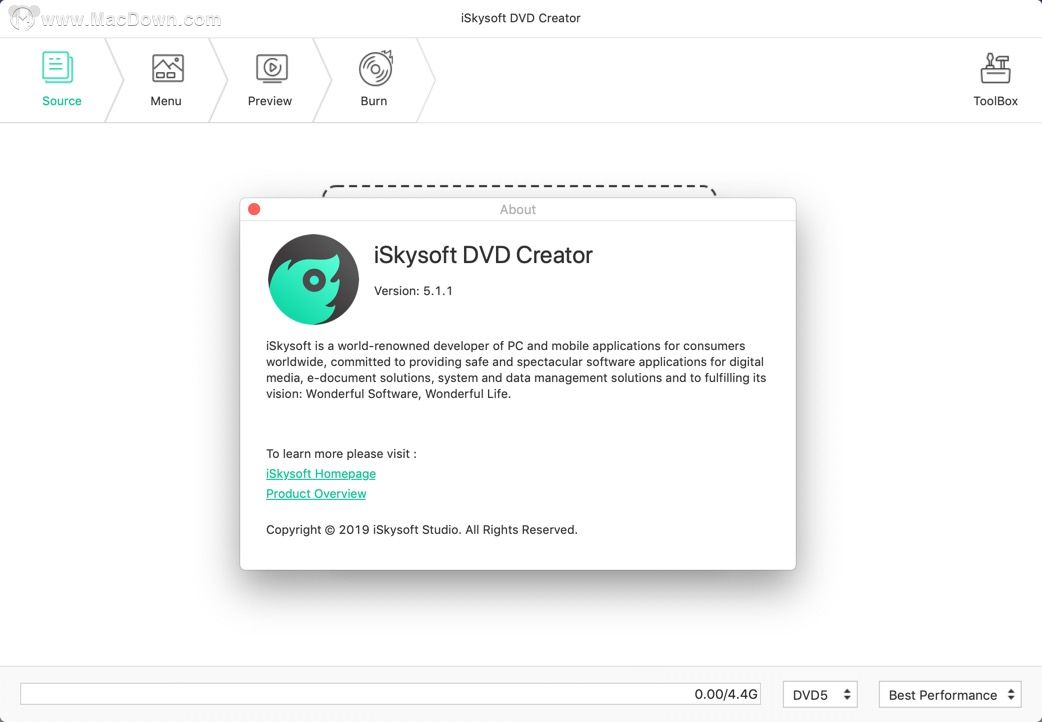Click the Copyright 2019 iSkysoft Studio text
The height and width of the screenshot is (722, 1042).
422,530
